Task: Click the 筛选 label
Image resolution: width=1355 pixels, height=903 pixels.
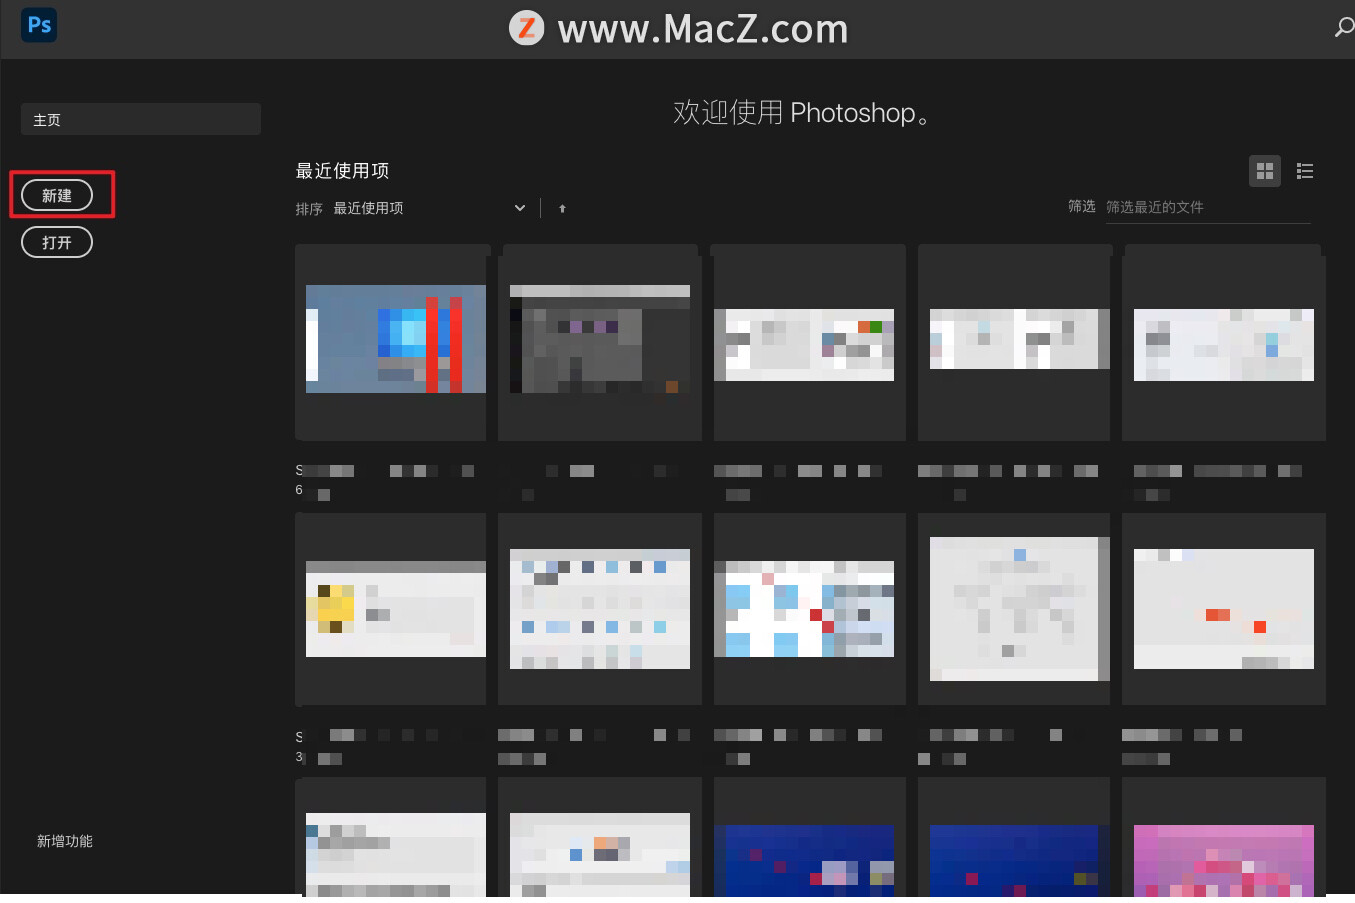Action: coord(1082,206)
